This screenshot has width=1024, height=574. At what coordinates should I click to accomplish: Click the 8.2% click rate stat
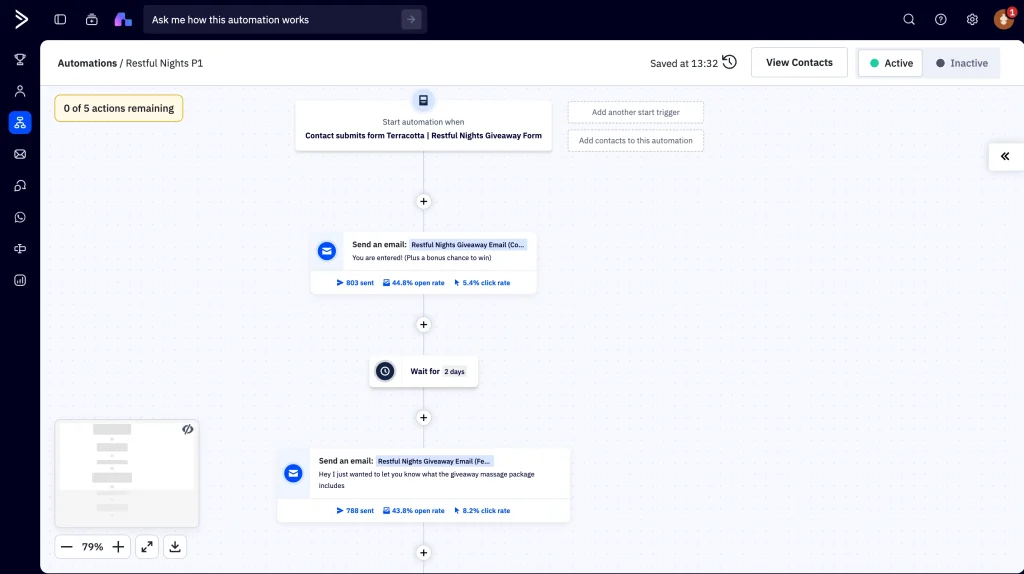point(482,511)
